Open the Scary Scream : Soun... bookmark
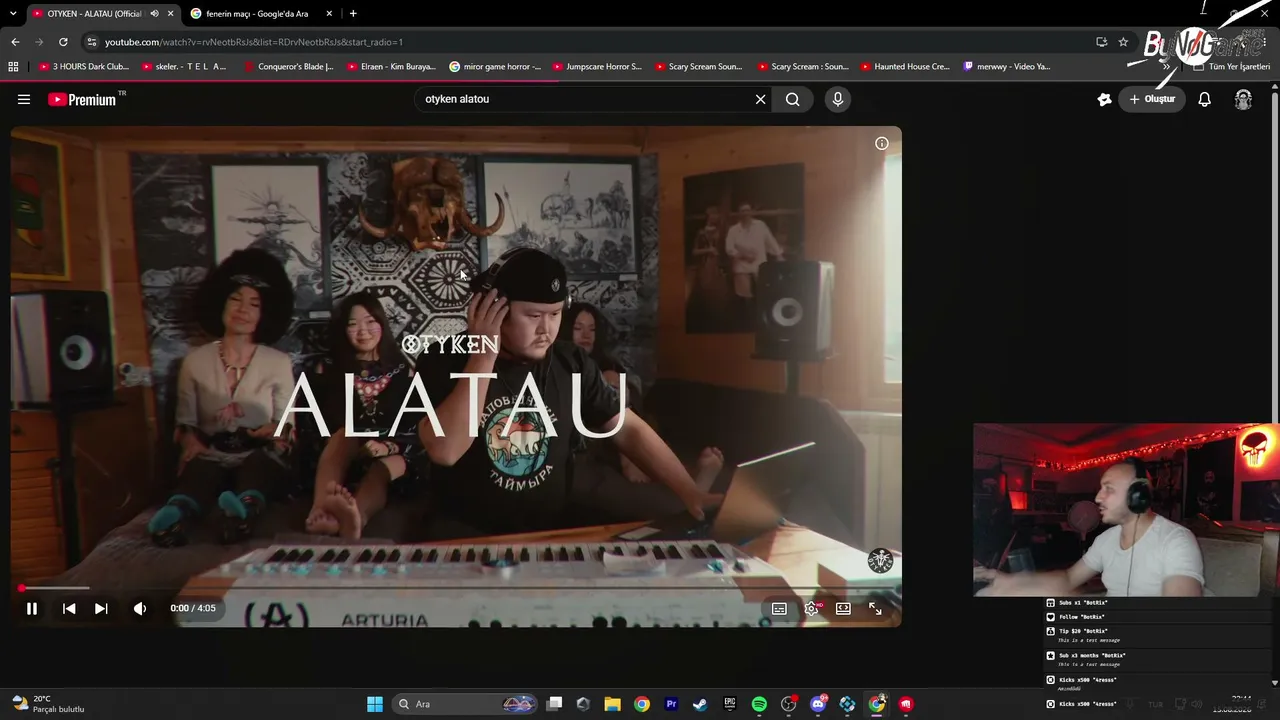 (802, 67)
